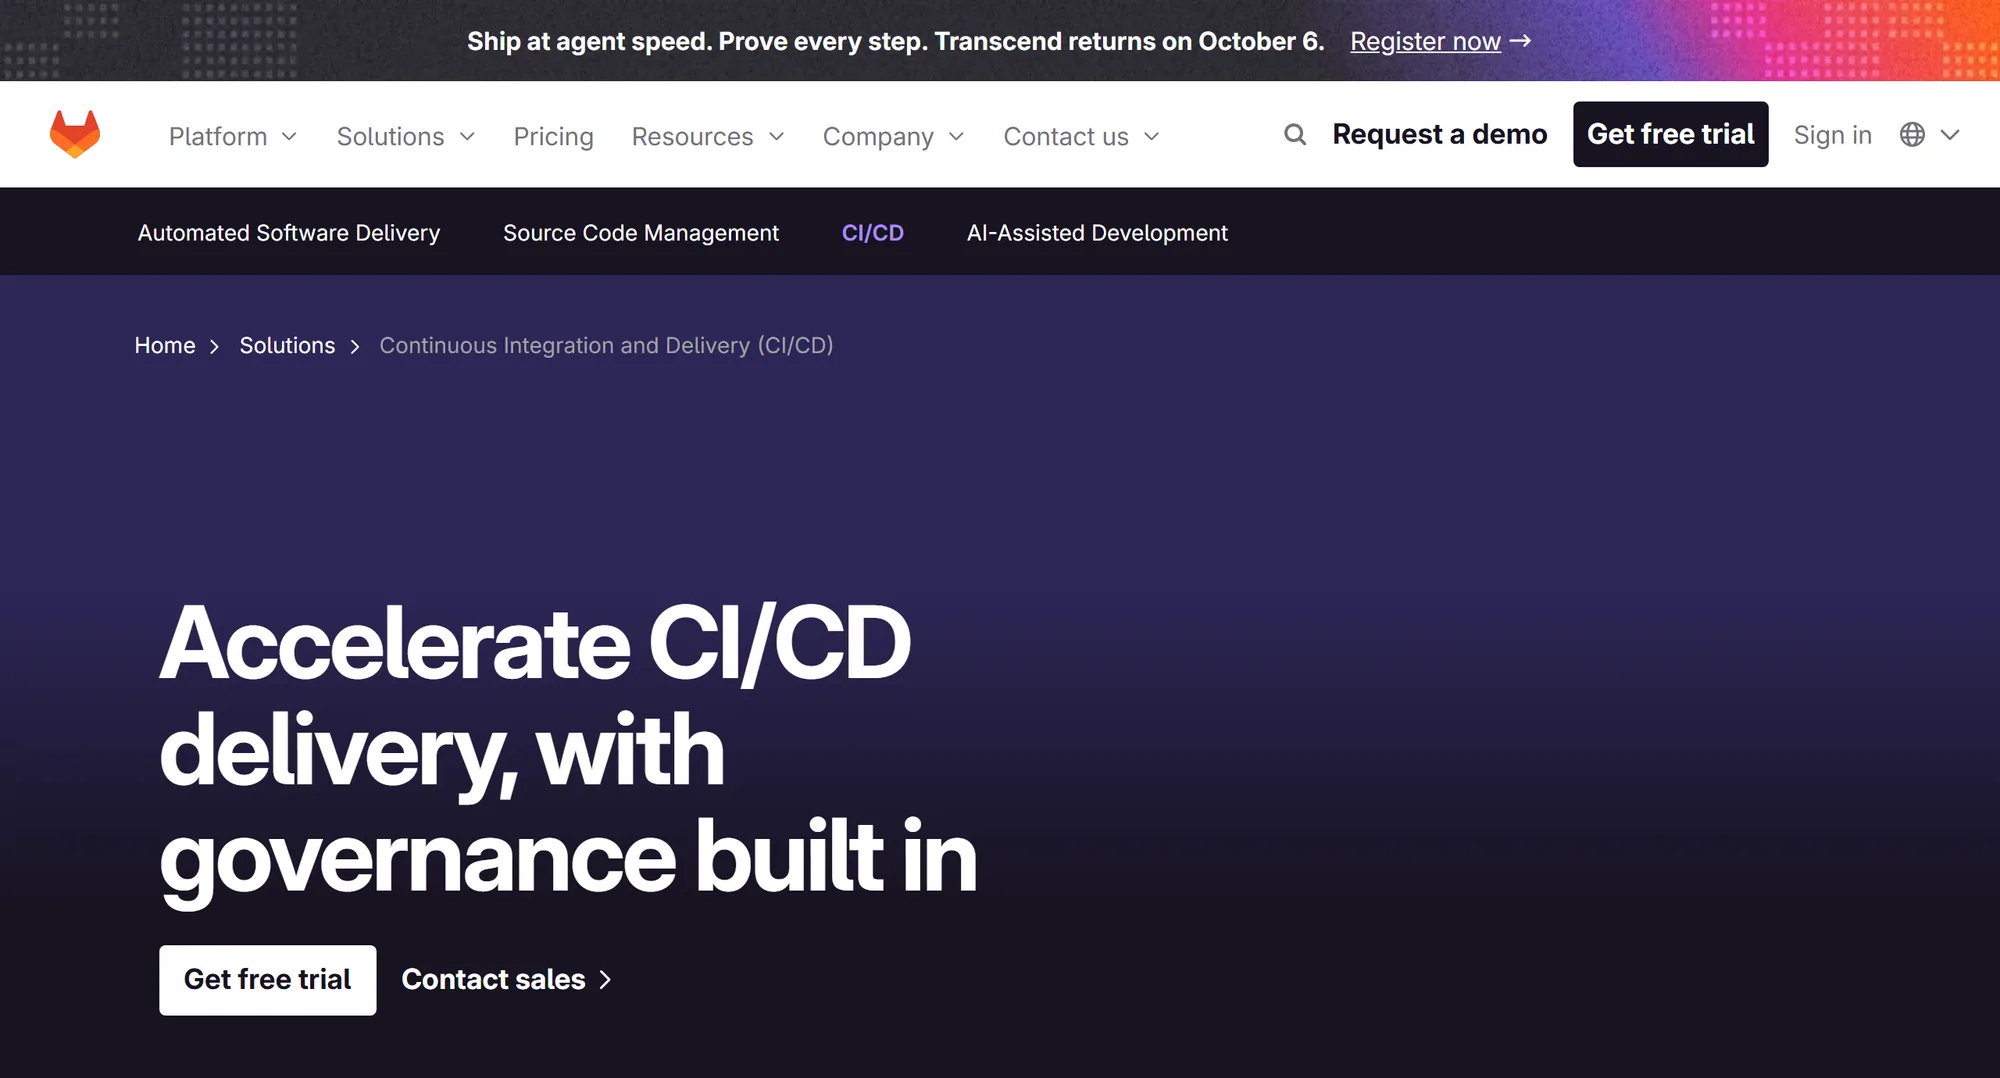Click the arrow after Register now

coord(1520,41)
